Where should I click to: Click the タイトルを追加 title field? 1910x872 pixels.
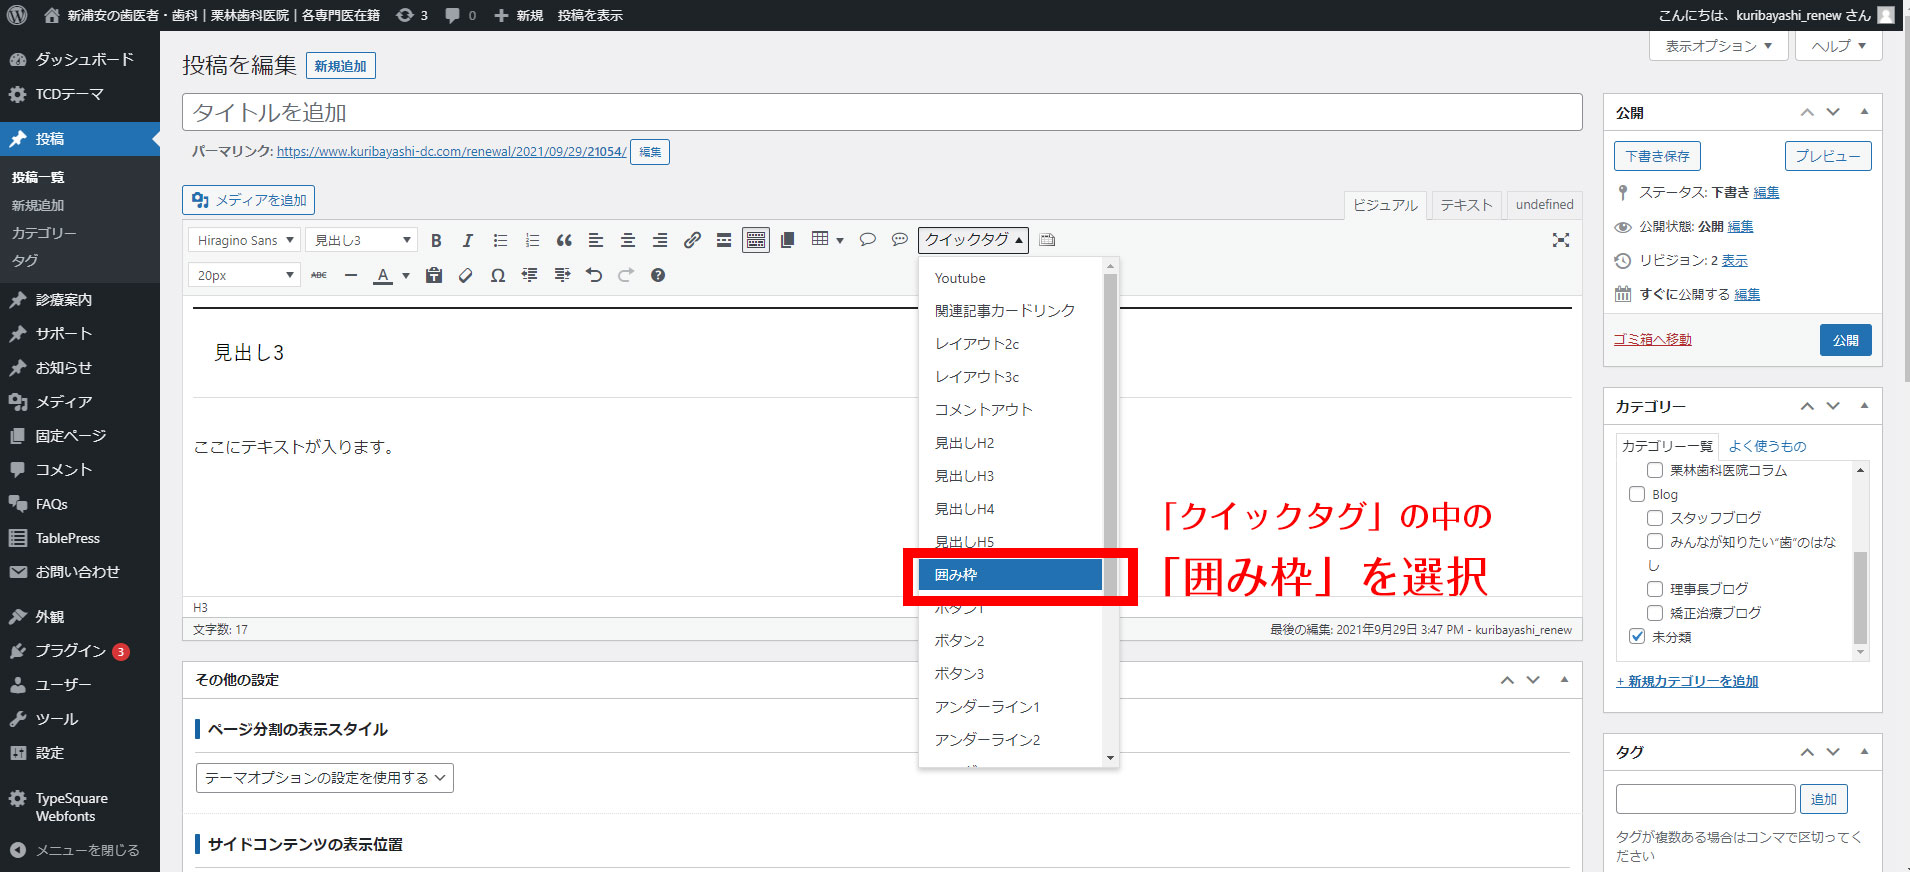pos(881,112)
